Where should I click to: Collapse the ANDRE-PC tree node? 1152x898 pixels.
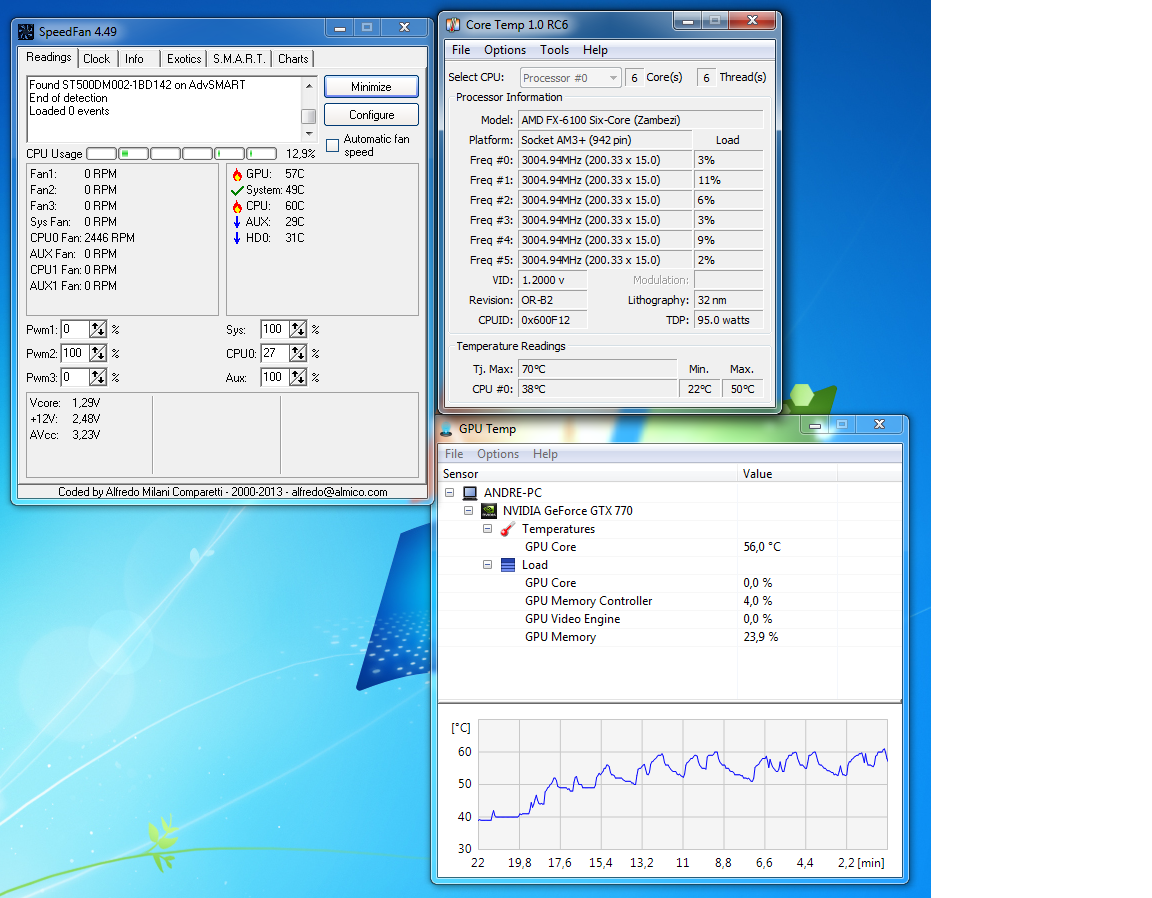[450, 493]
